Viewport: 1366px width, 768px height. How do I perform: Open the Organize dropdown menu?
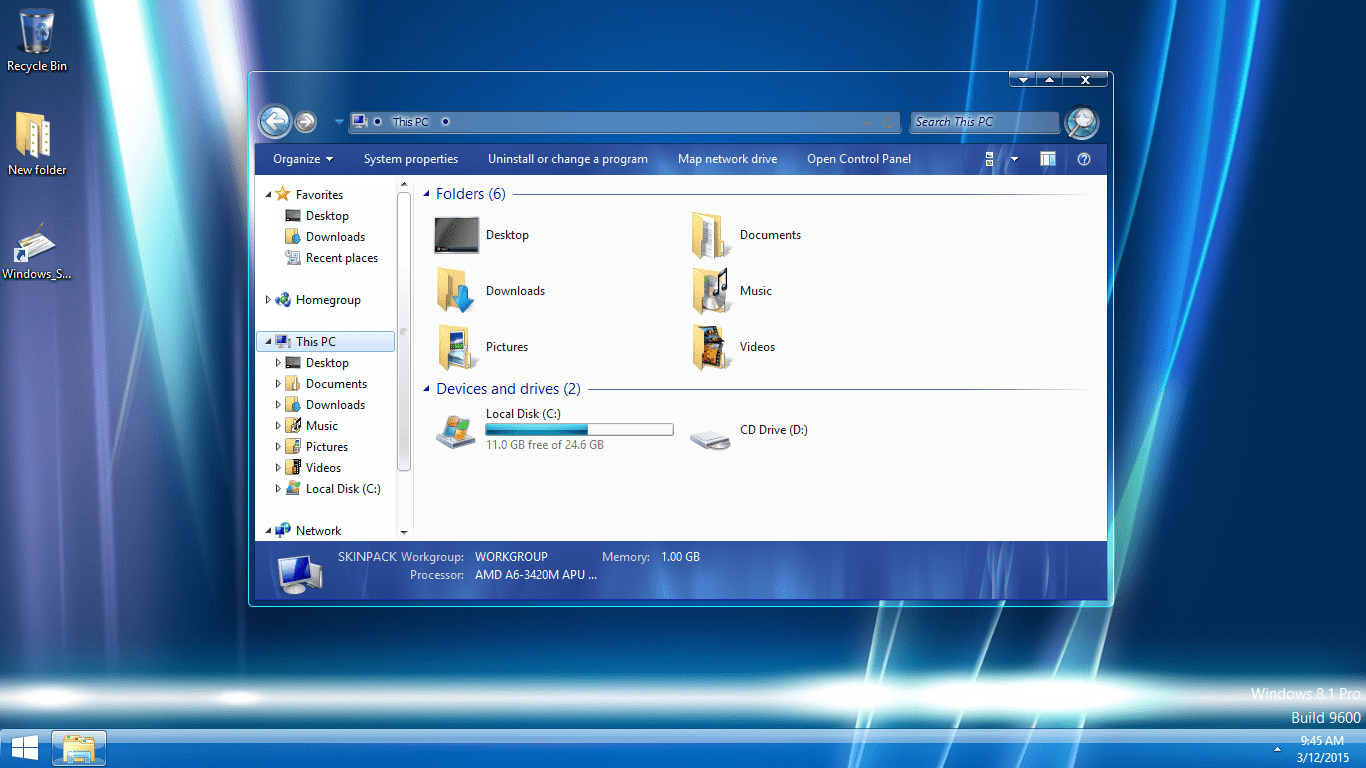click(x=303, y=159)
